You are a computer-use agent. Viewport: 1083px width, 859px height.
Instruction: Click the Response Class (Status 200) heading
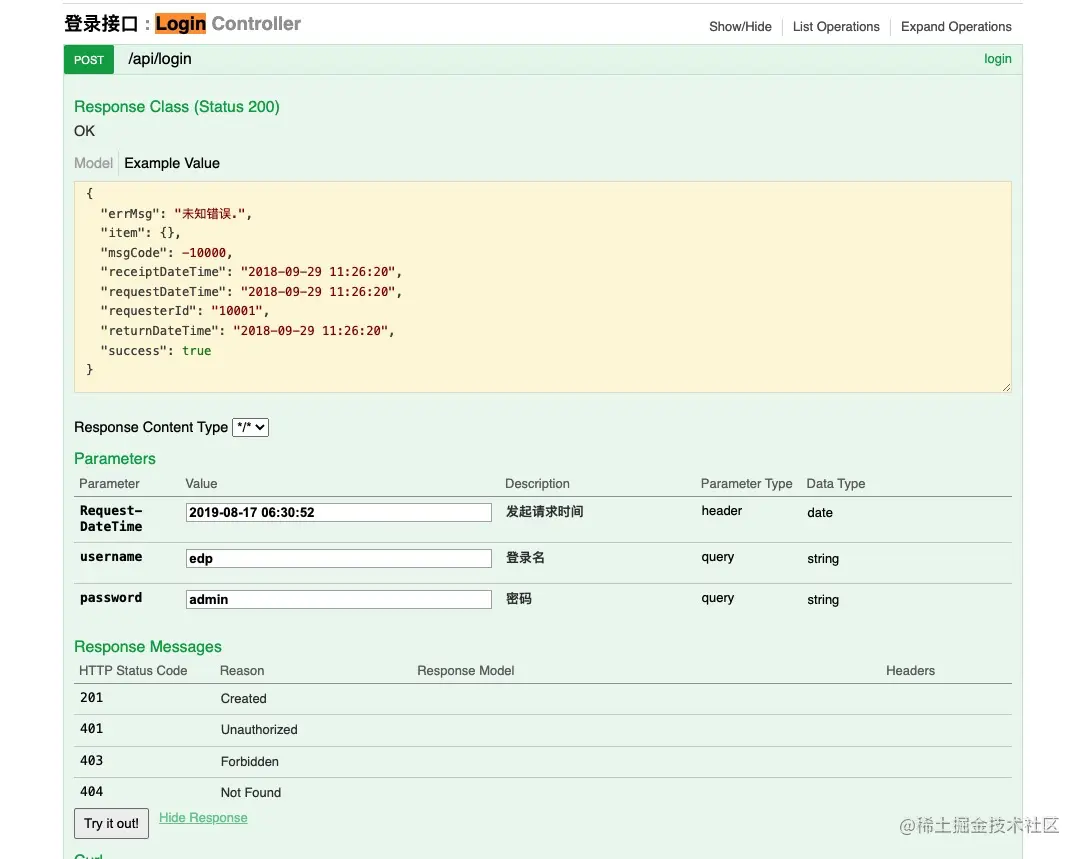coord(177,107)
